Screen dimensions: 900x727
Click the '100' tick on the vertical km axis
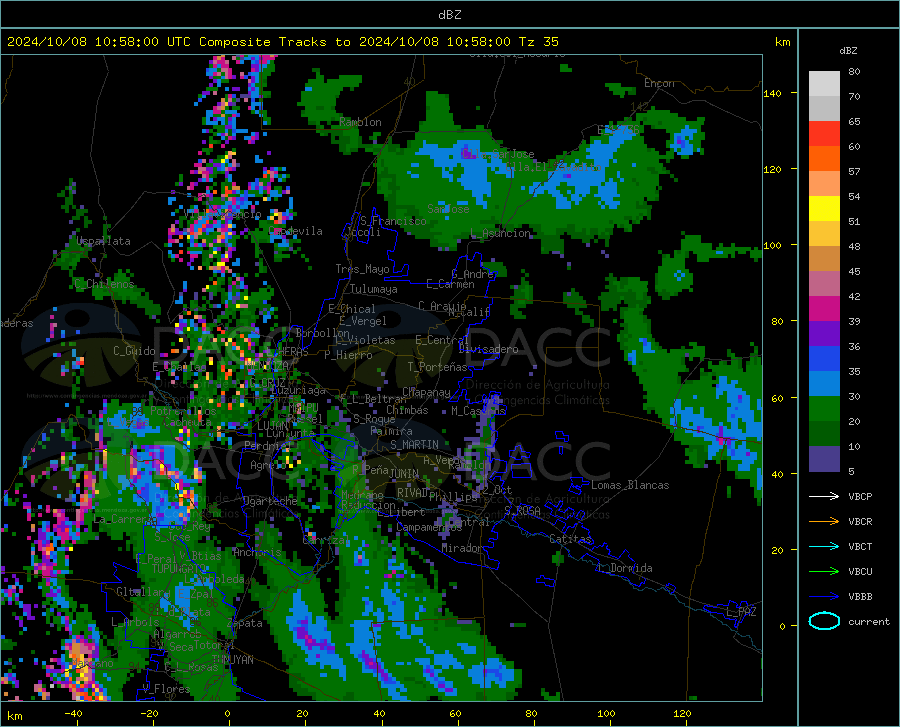[x=772, y=245]
